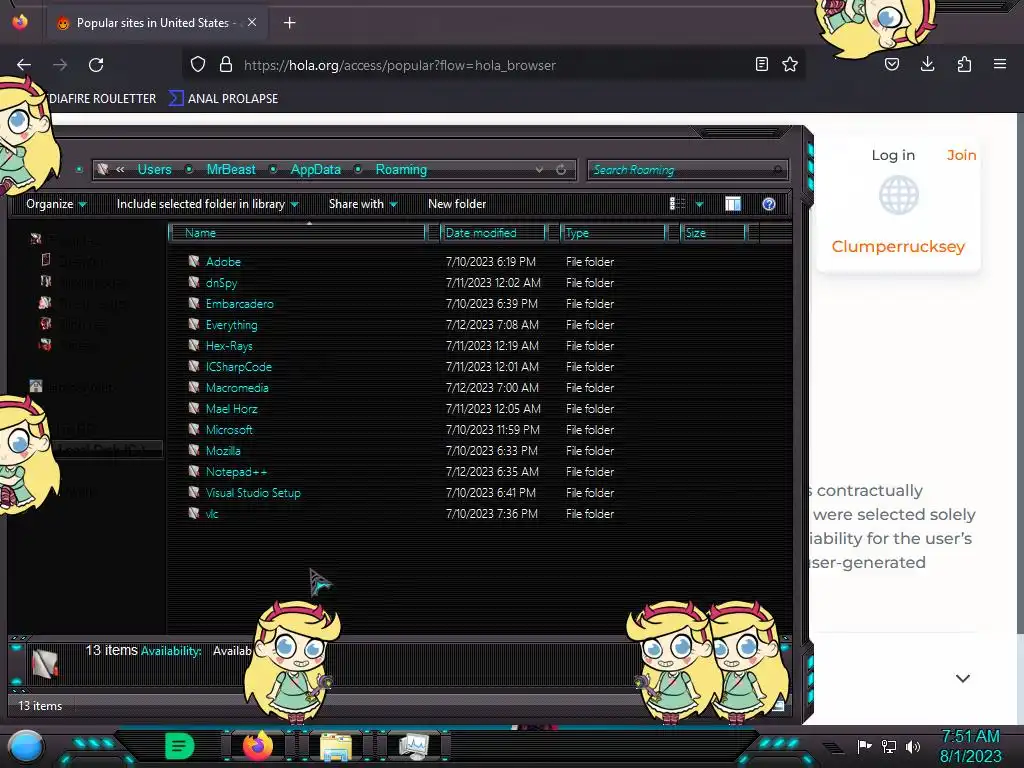Viewport: 1024px width, 768px height.
Task: Open the Firefox extensions menu
Action: 964,64
